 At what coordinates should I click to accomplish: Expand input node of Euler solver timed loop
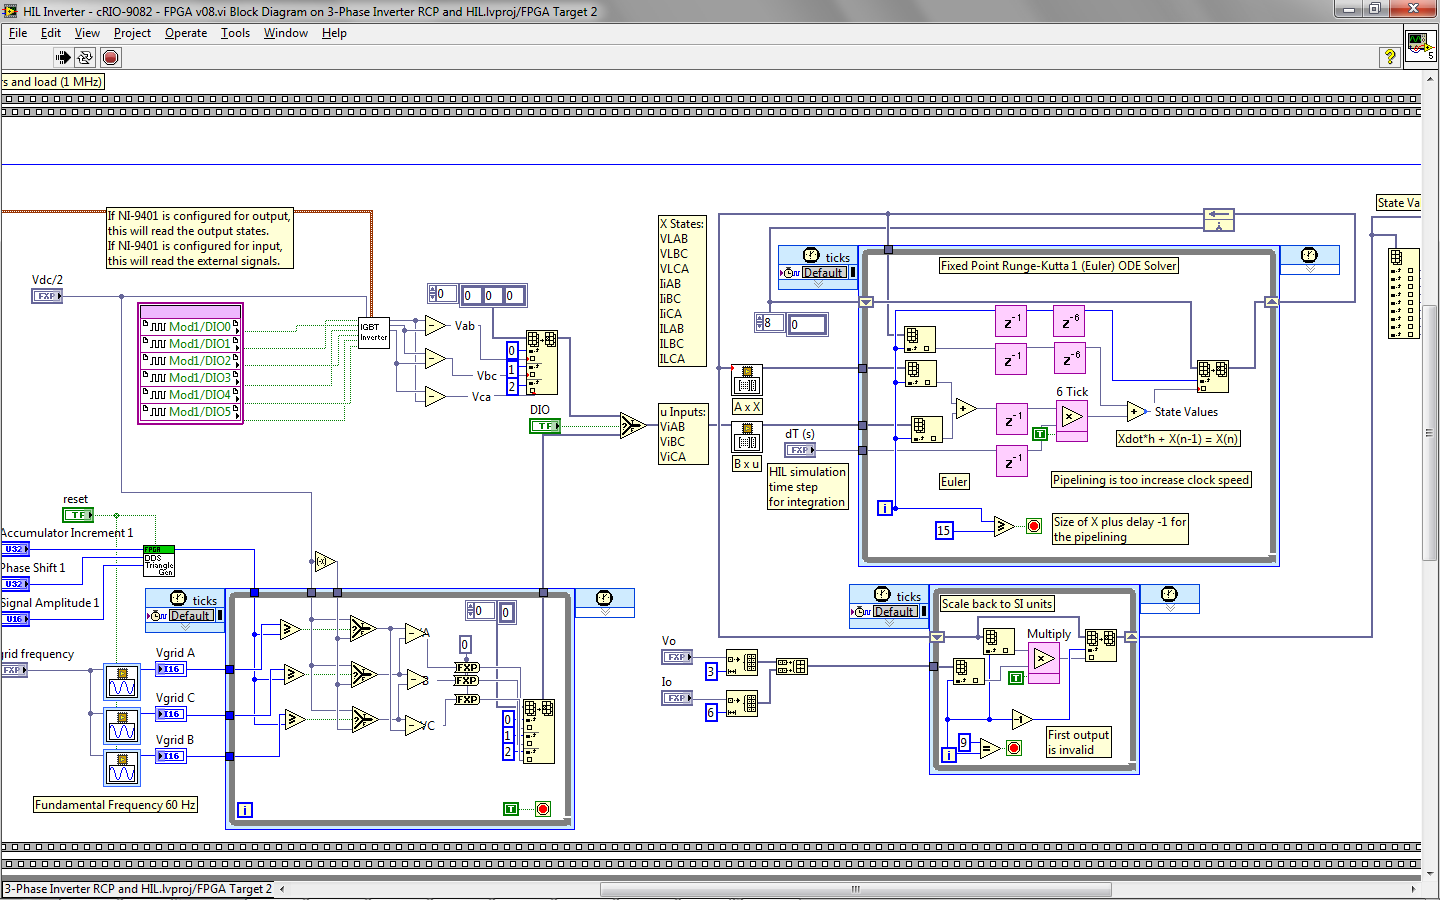pyautogui.click(x=818, y=284)
